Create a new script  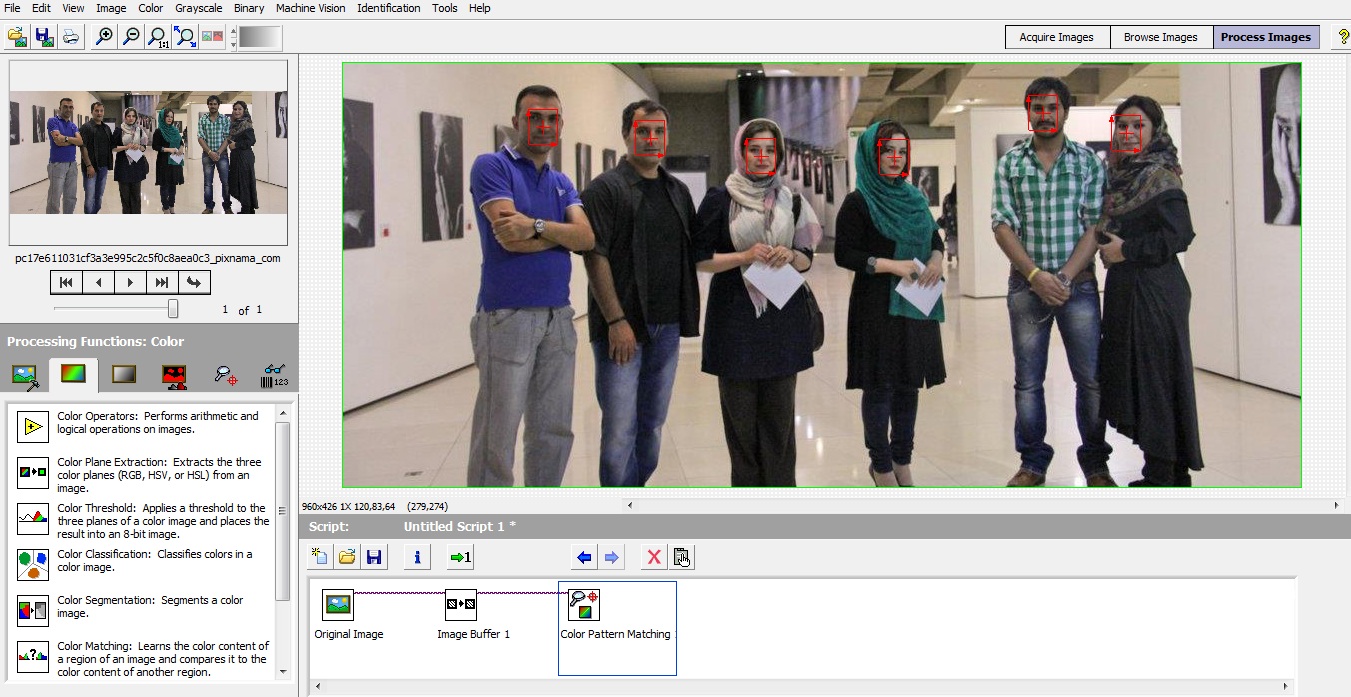coord(320,557)
